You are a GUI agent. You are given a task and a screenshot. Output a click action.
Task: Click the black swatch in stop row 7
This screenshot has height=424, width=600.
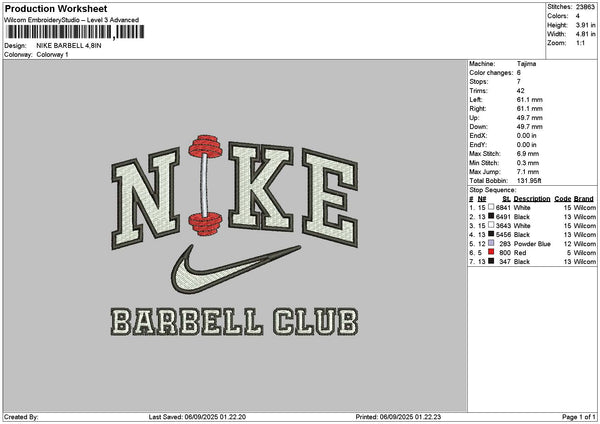click(x=491, y=261)
